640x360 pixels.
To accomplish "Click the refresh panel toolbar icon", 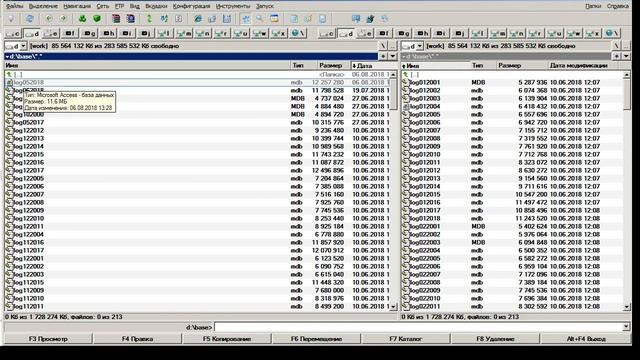I will pyautogui.click(x=29, y=19).
